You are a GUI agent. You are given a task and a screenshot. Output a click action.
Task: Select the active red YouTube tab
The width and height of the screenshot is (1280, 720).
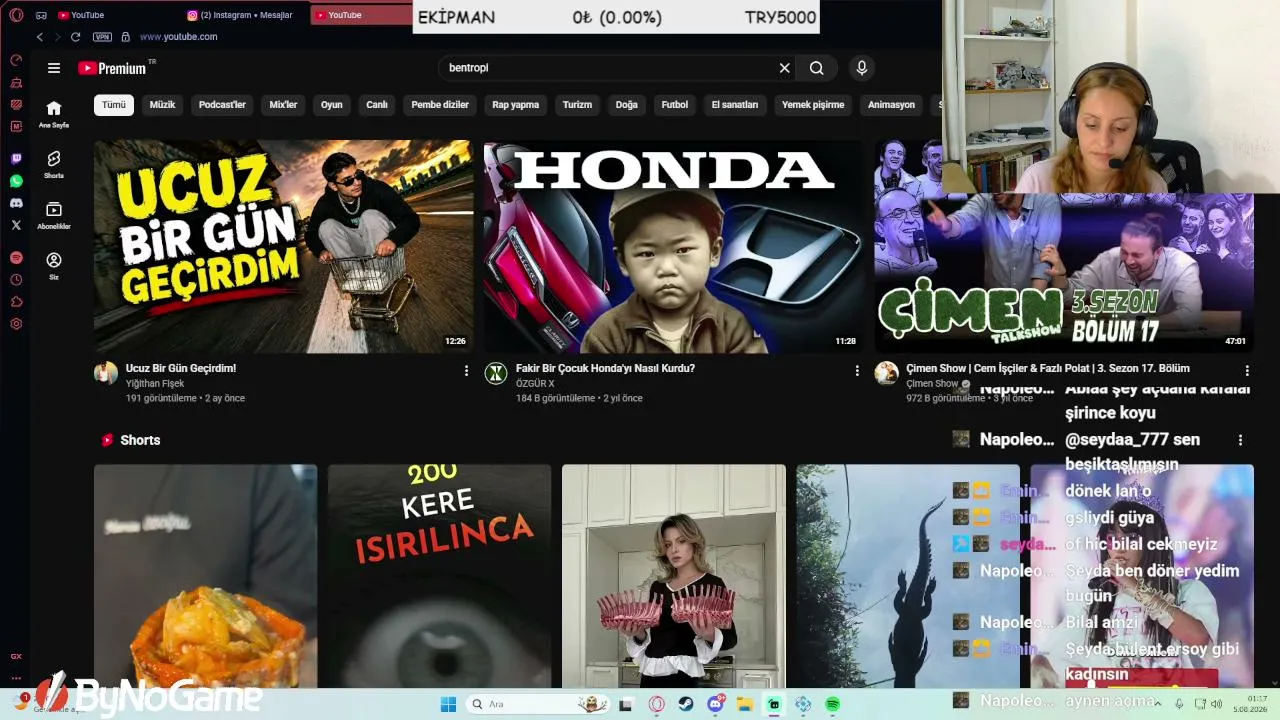click(360, 15)
